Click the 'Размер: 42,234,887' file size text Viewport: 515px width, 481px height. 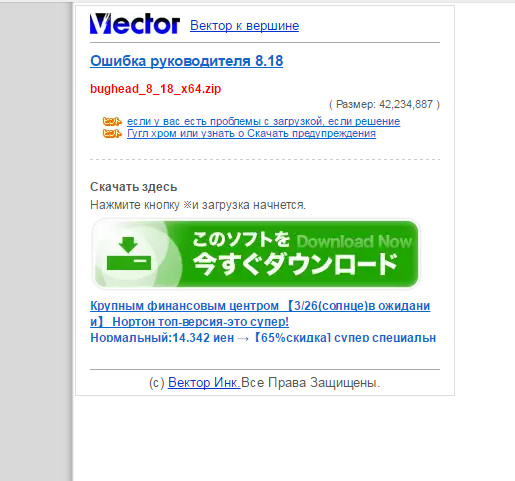384,104
